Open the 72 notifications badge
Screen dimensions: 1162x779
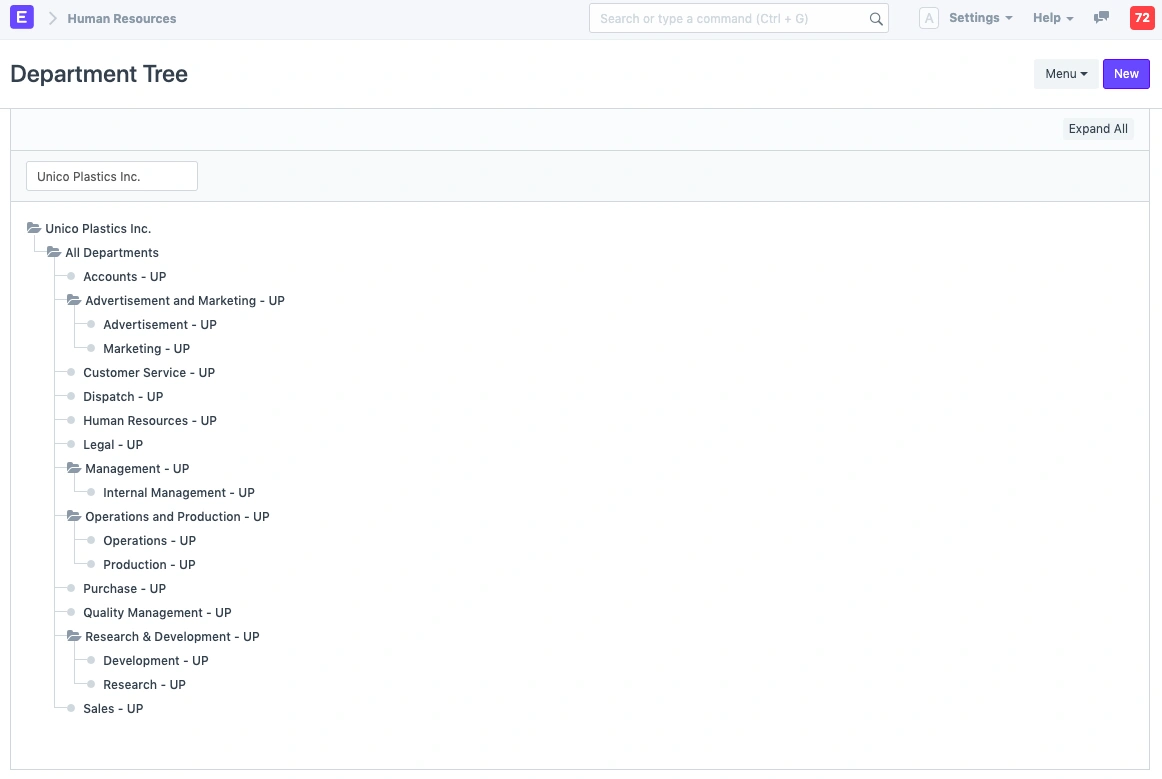[x=1141, y=18]
